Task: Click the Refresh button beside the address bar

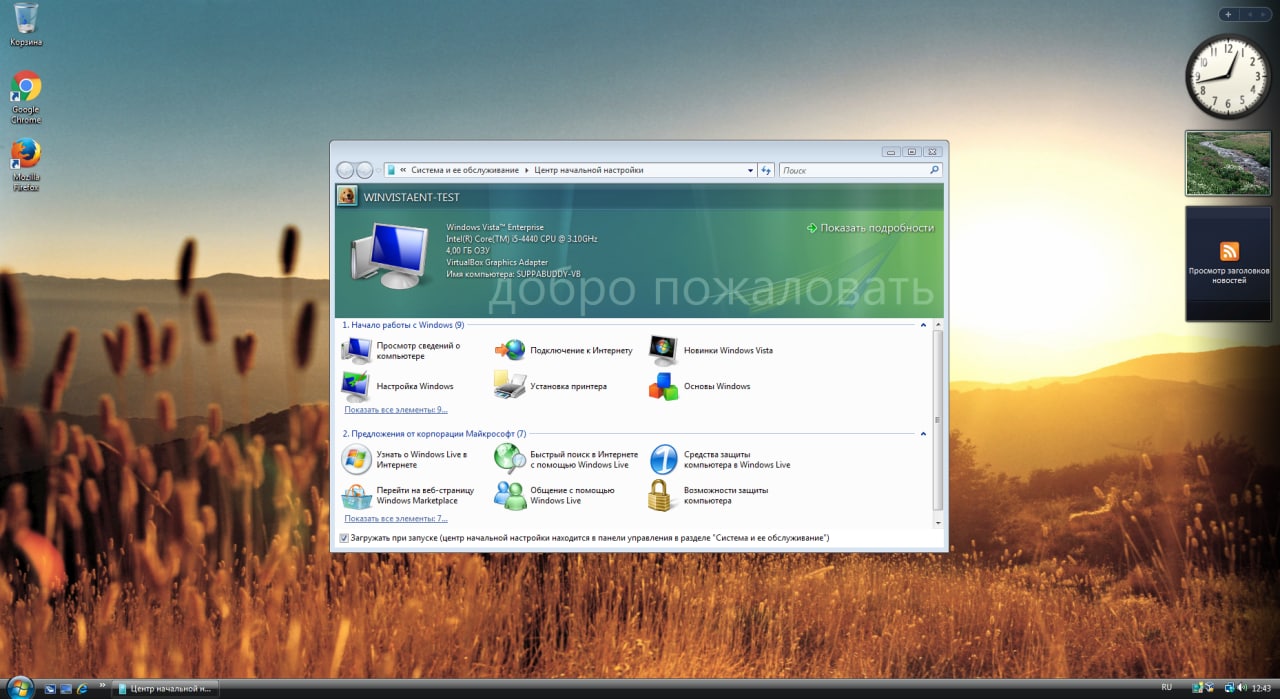Action: click(766, 170)
